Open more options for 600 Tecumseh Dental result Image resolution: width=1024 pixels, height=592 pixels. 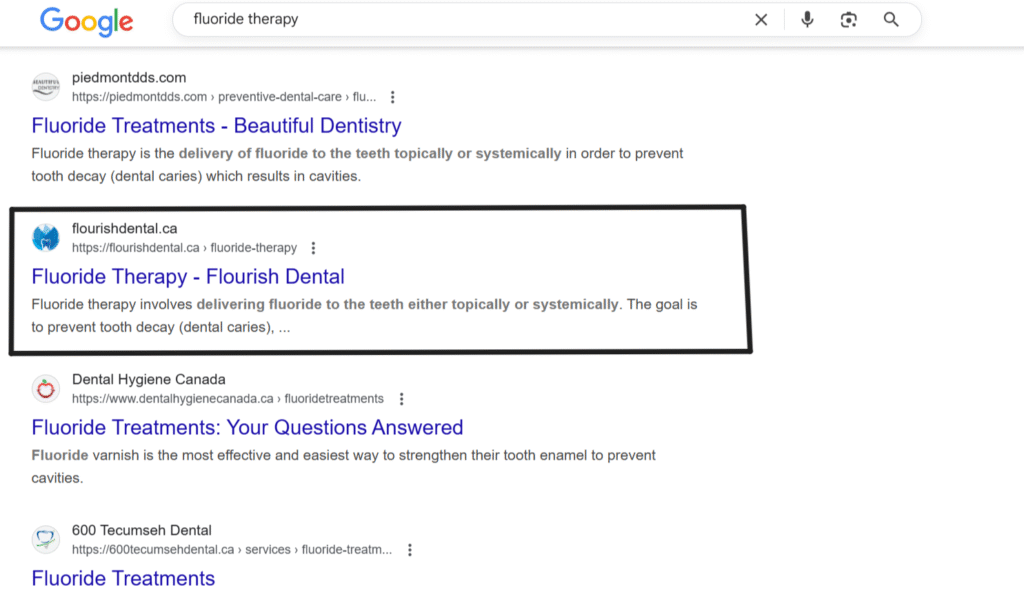click(x=409, y=550)
